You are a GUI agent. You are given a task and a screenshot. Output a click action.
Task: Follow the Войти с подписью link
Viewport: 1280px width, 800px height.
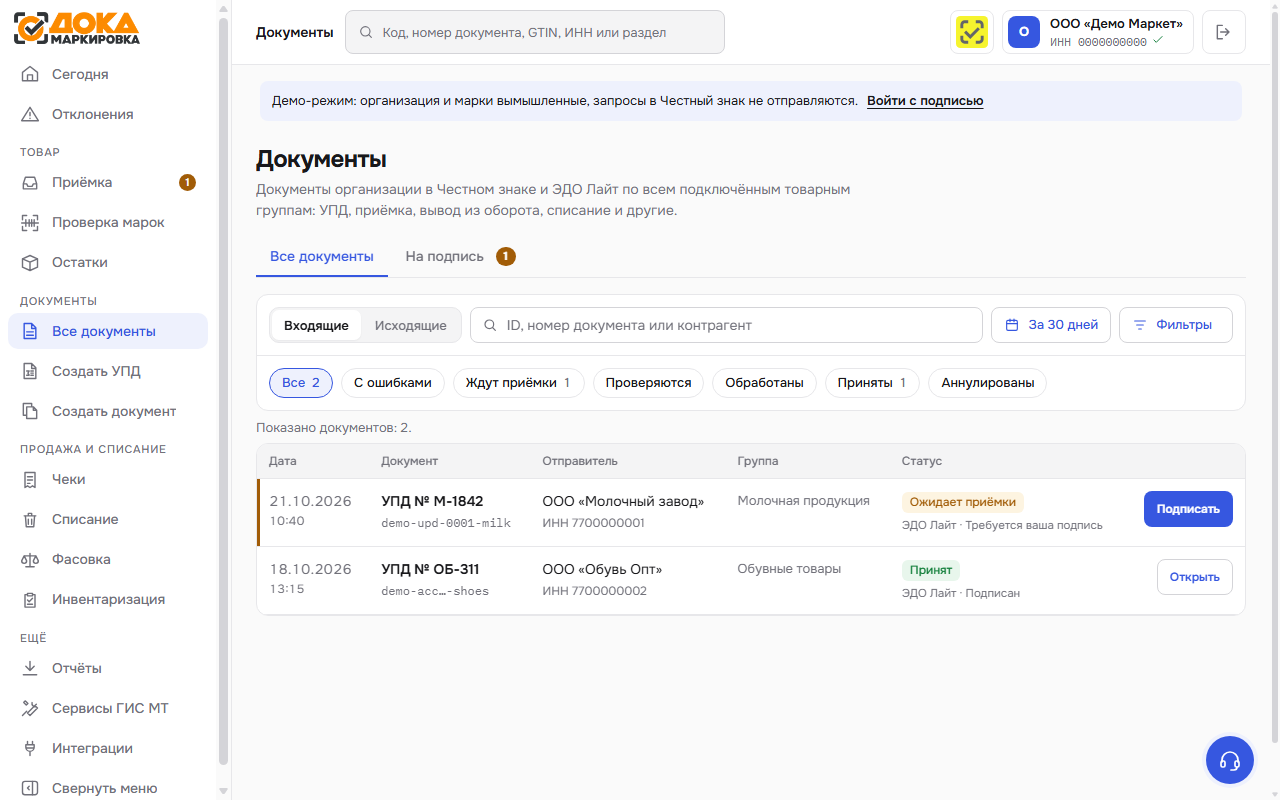(x=925, y=101)
